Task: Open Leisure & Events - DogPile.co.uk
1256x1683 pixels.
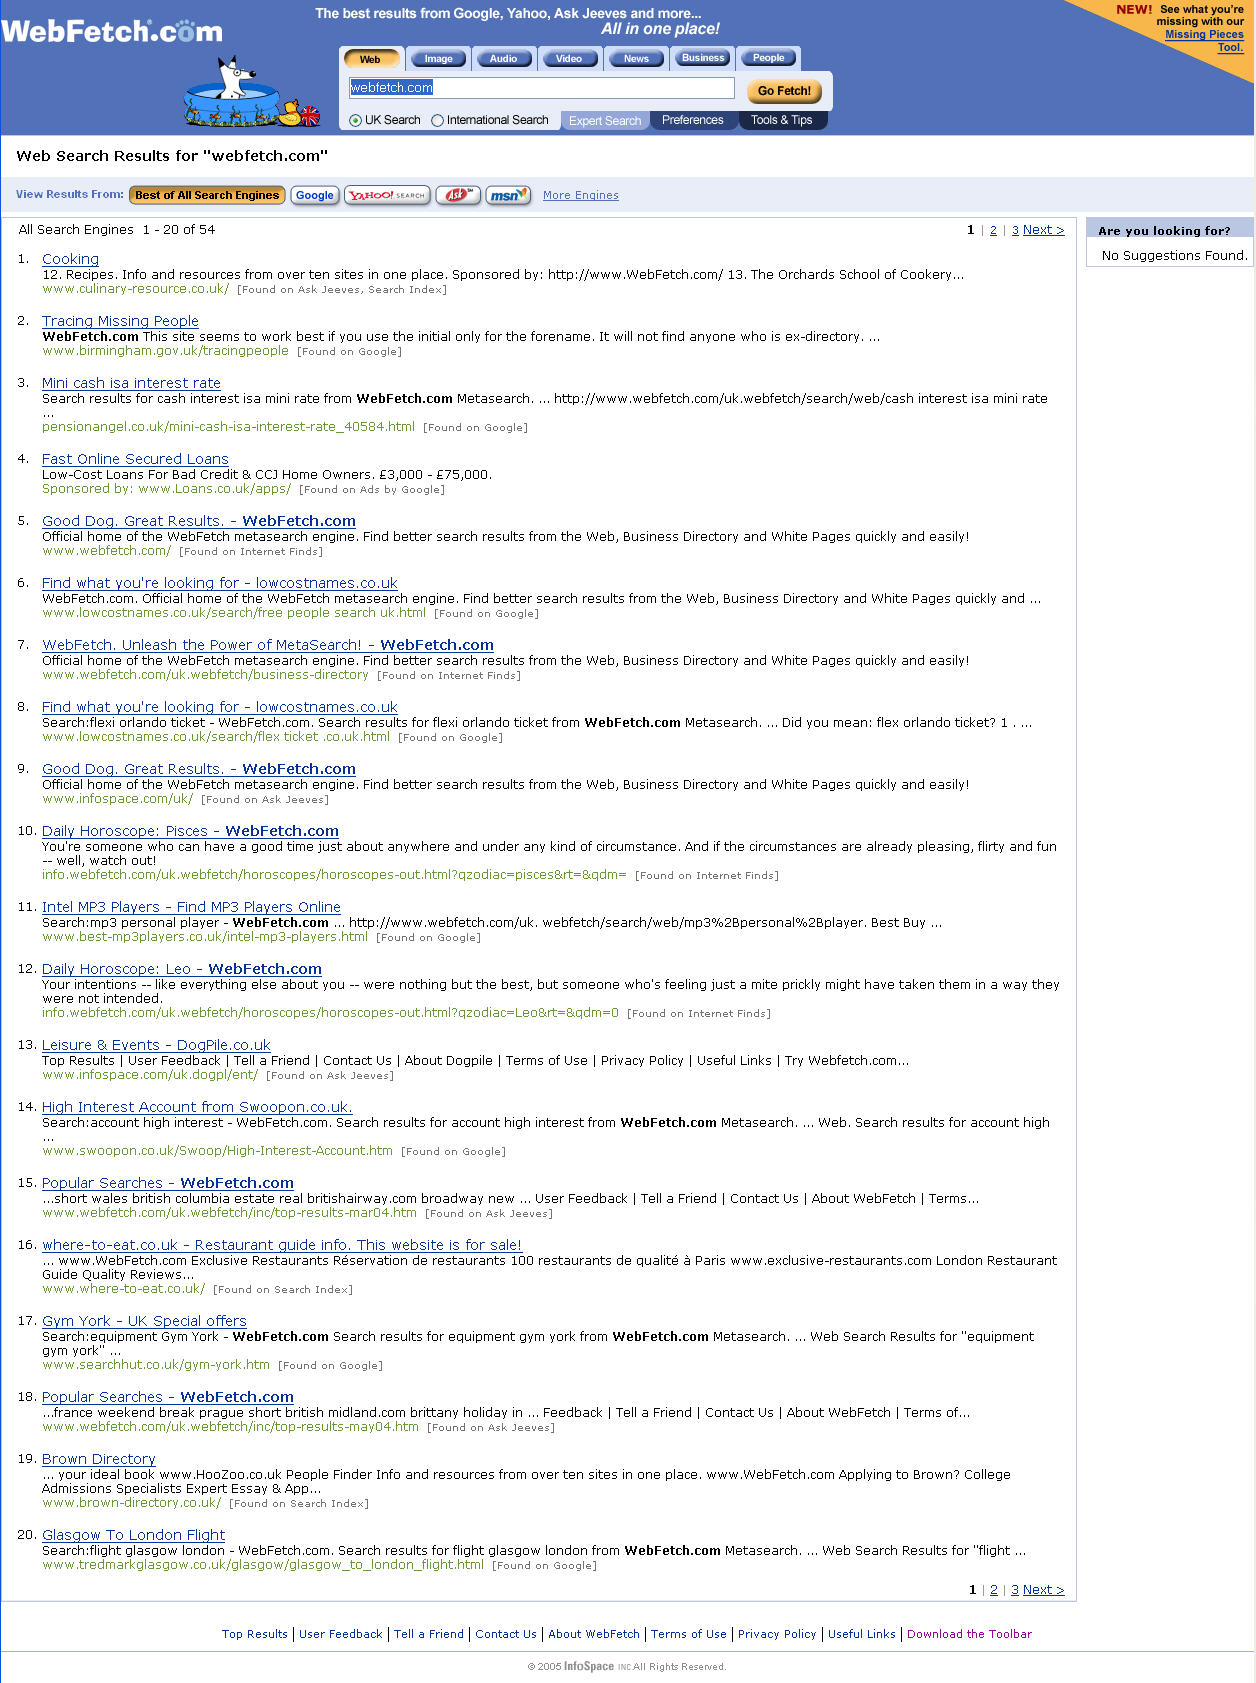Action: click(x=156, y=1045)
